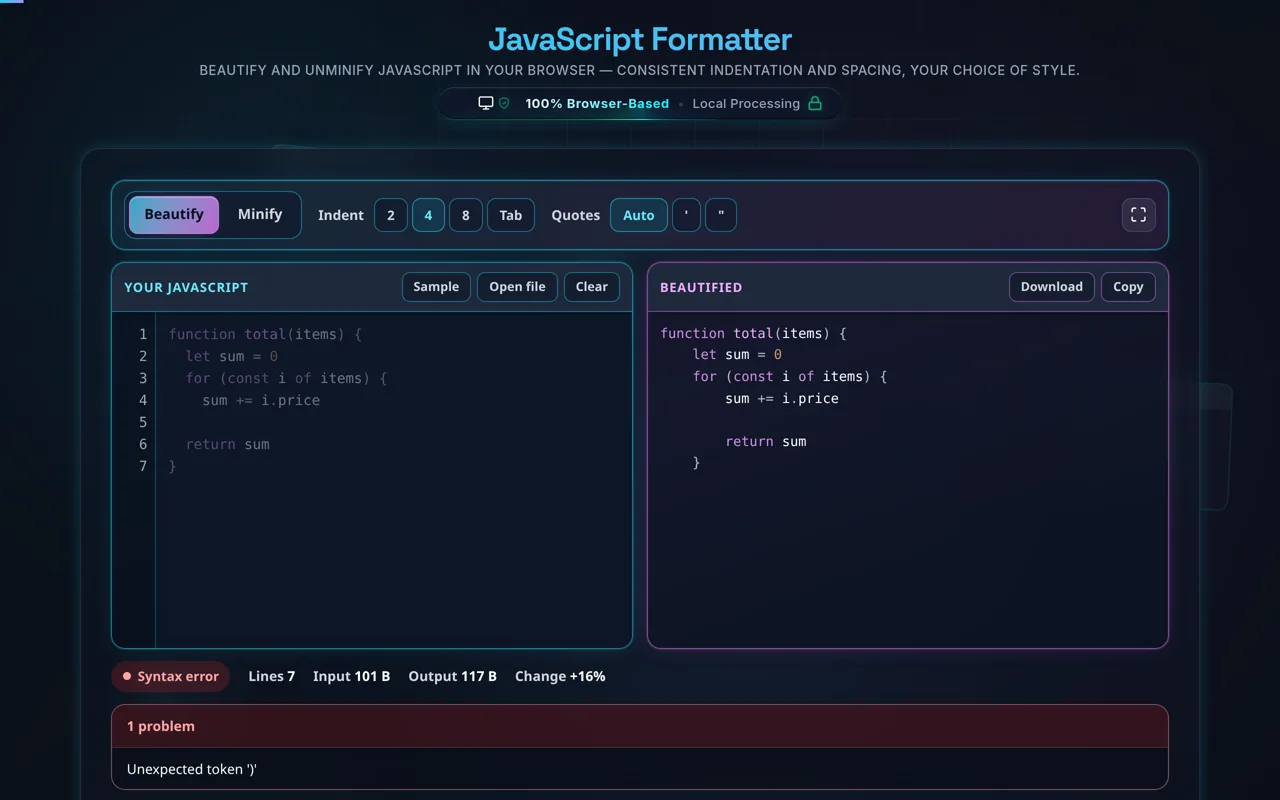This screenshot has width=1280, height=800.
Task: Click inside the JavaScript input editor
Action: point(394,480)
